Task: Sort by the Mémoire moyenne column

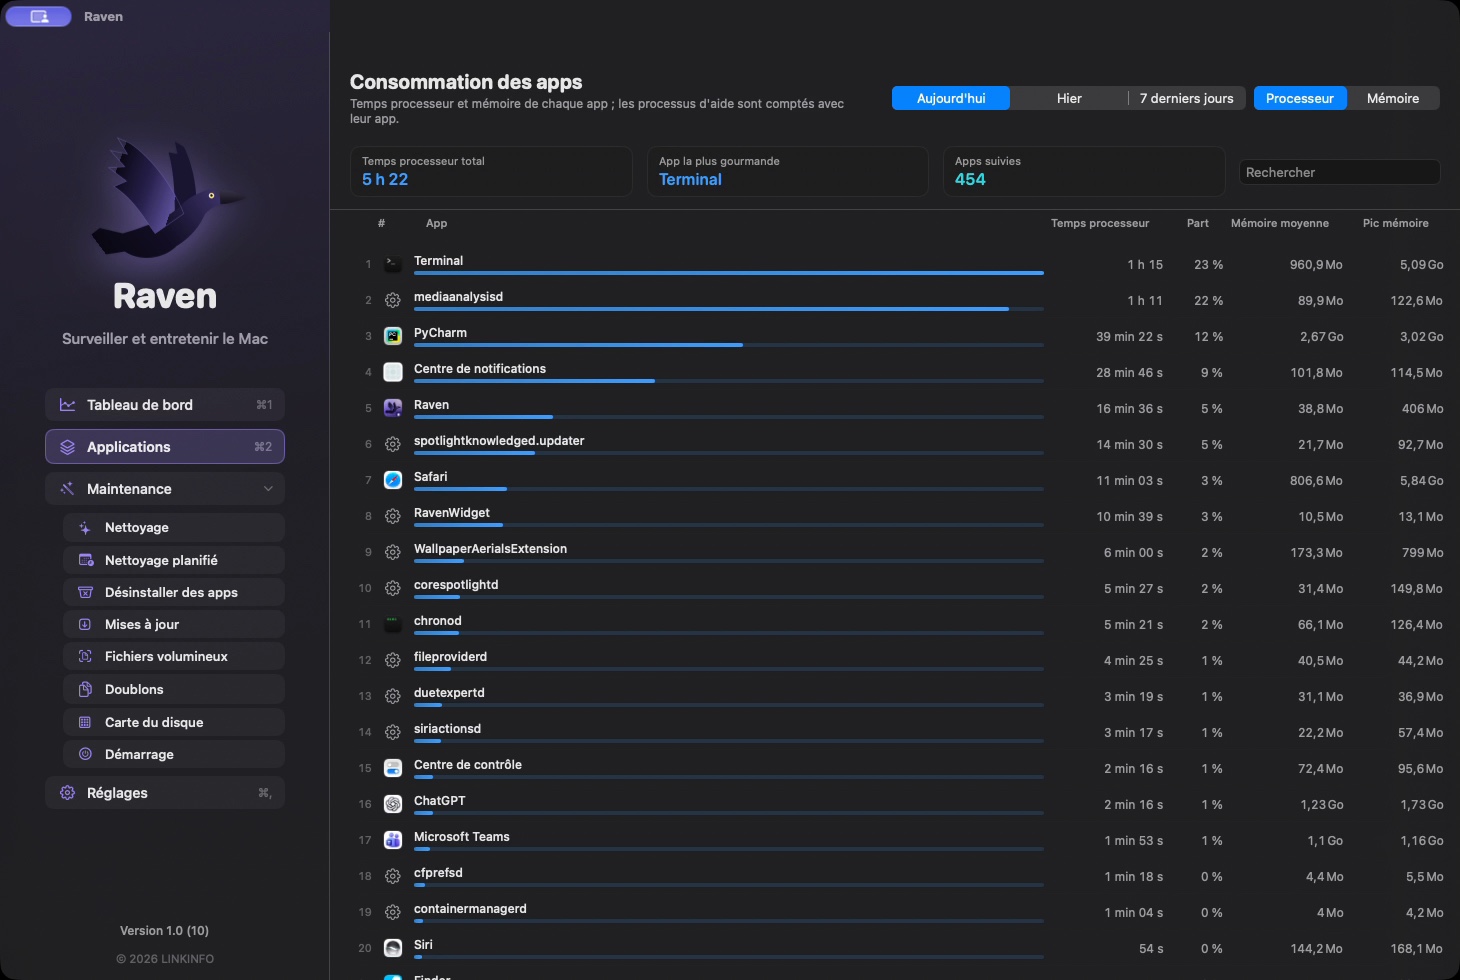Action: pos(1280,223)
